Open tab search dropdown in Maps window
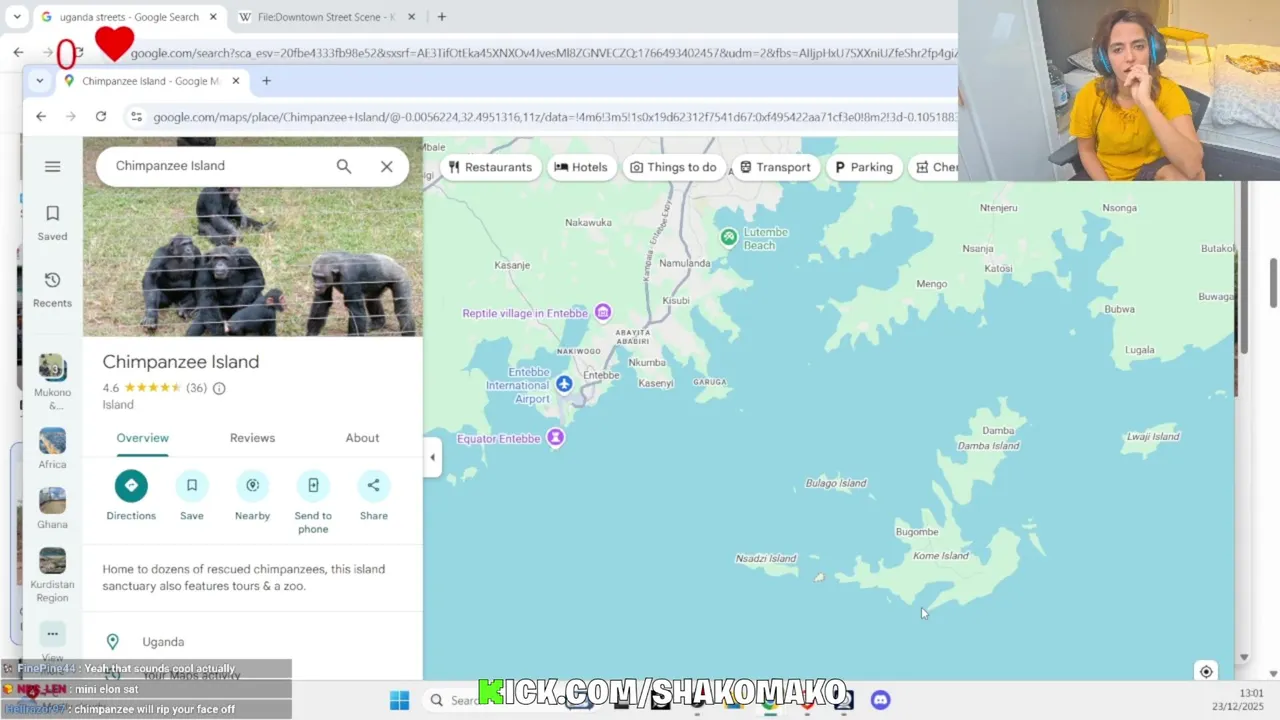Screen dimensions: 1280x720 39,81
